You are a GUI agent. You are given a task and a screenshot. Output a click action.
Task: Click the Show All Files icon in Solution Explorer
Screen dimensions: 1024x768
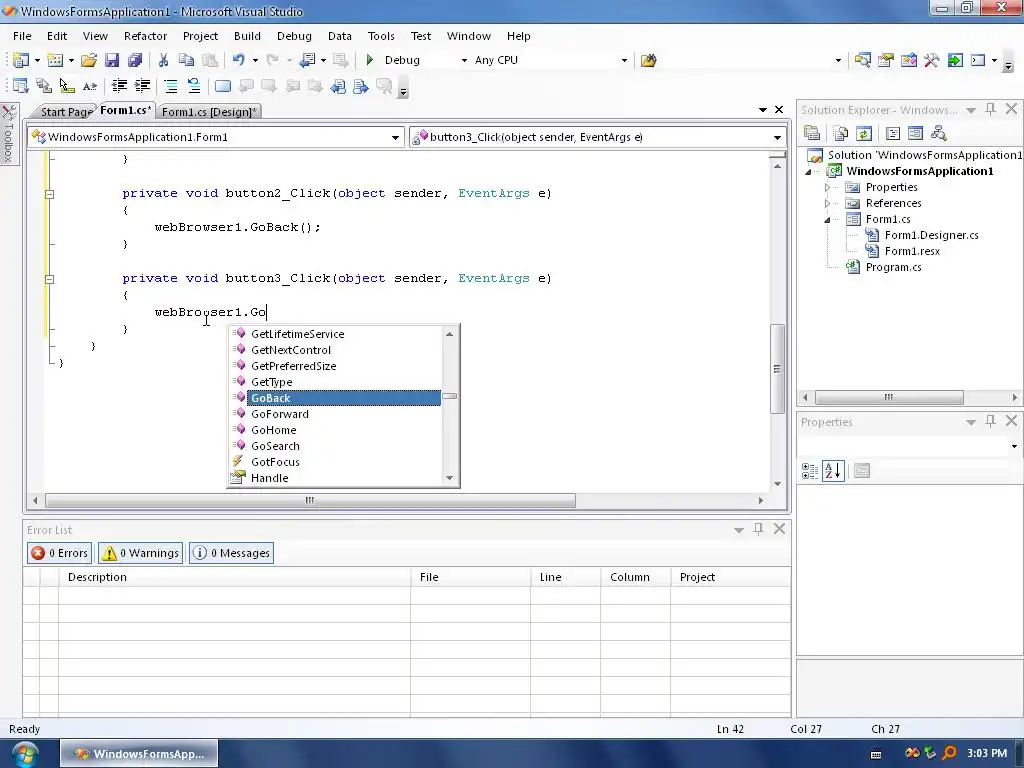pyautogui.click(x=841, y=133)
